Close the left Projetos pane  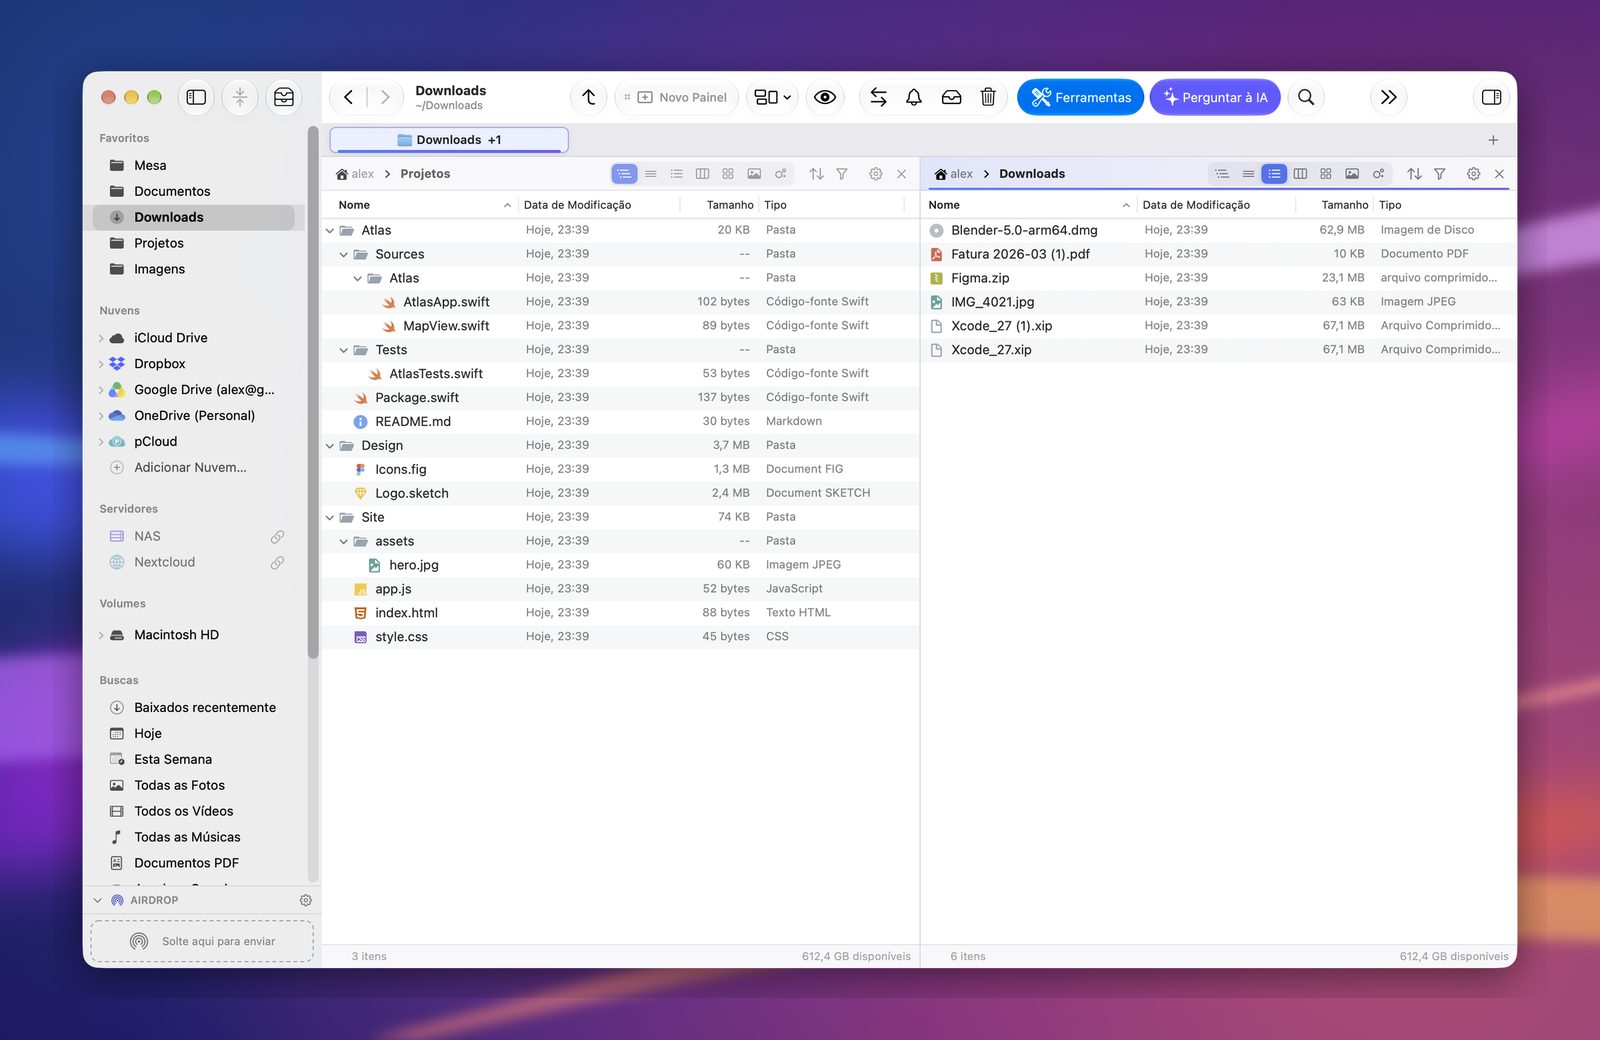coord(901,174)
